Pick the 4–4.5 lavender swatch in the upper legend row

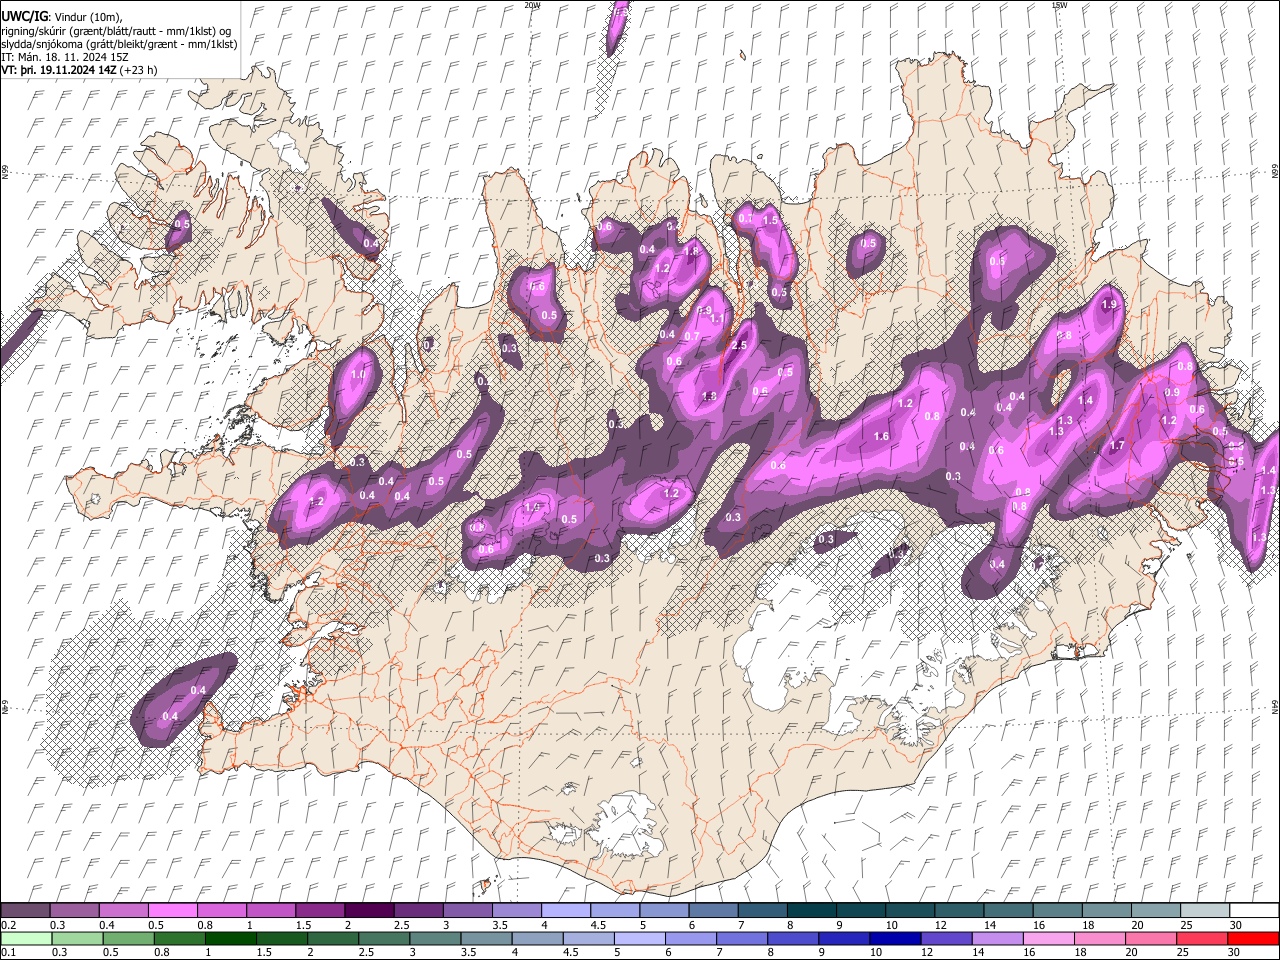pos(566,910)
